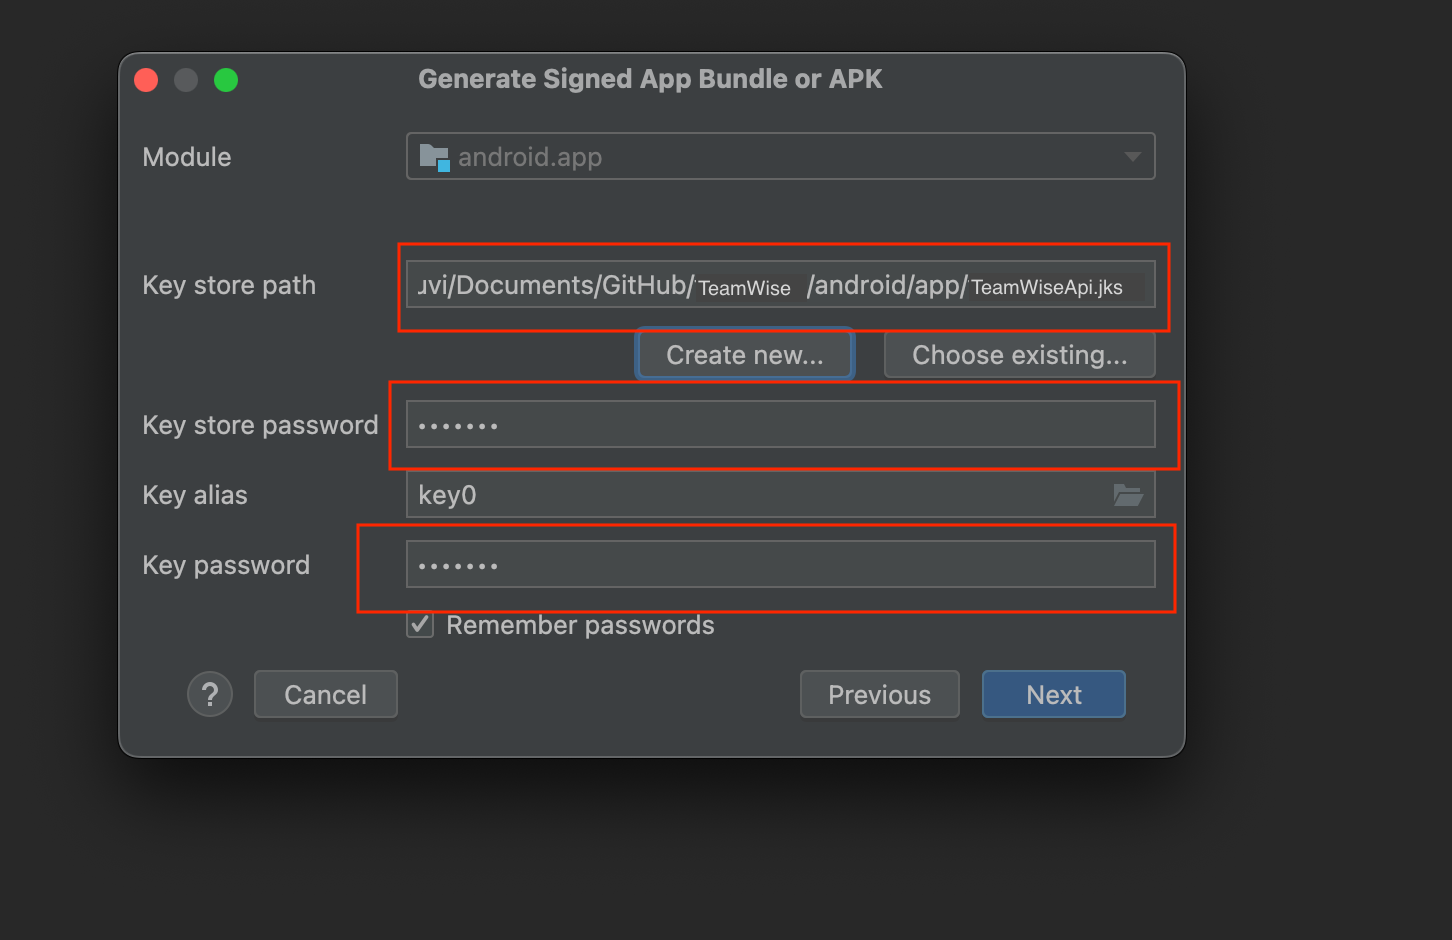Open the Module dropdown showing android.app

(x=780, y=156)
